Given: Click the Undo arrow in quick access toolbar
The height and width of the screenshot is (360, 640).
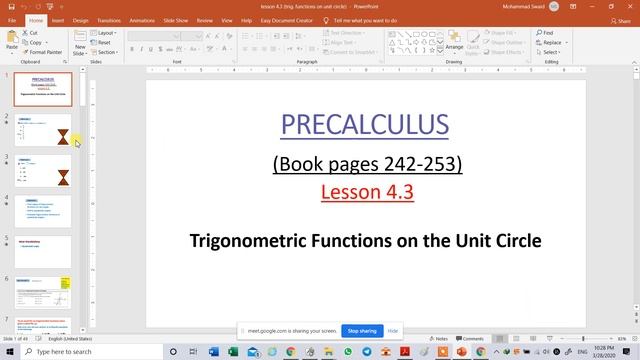Looking at the screenshot, I should click(24, 7).
